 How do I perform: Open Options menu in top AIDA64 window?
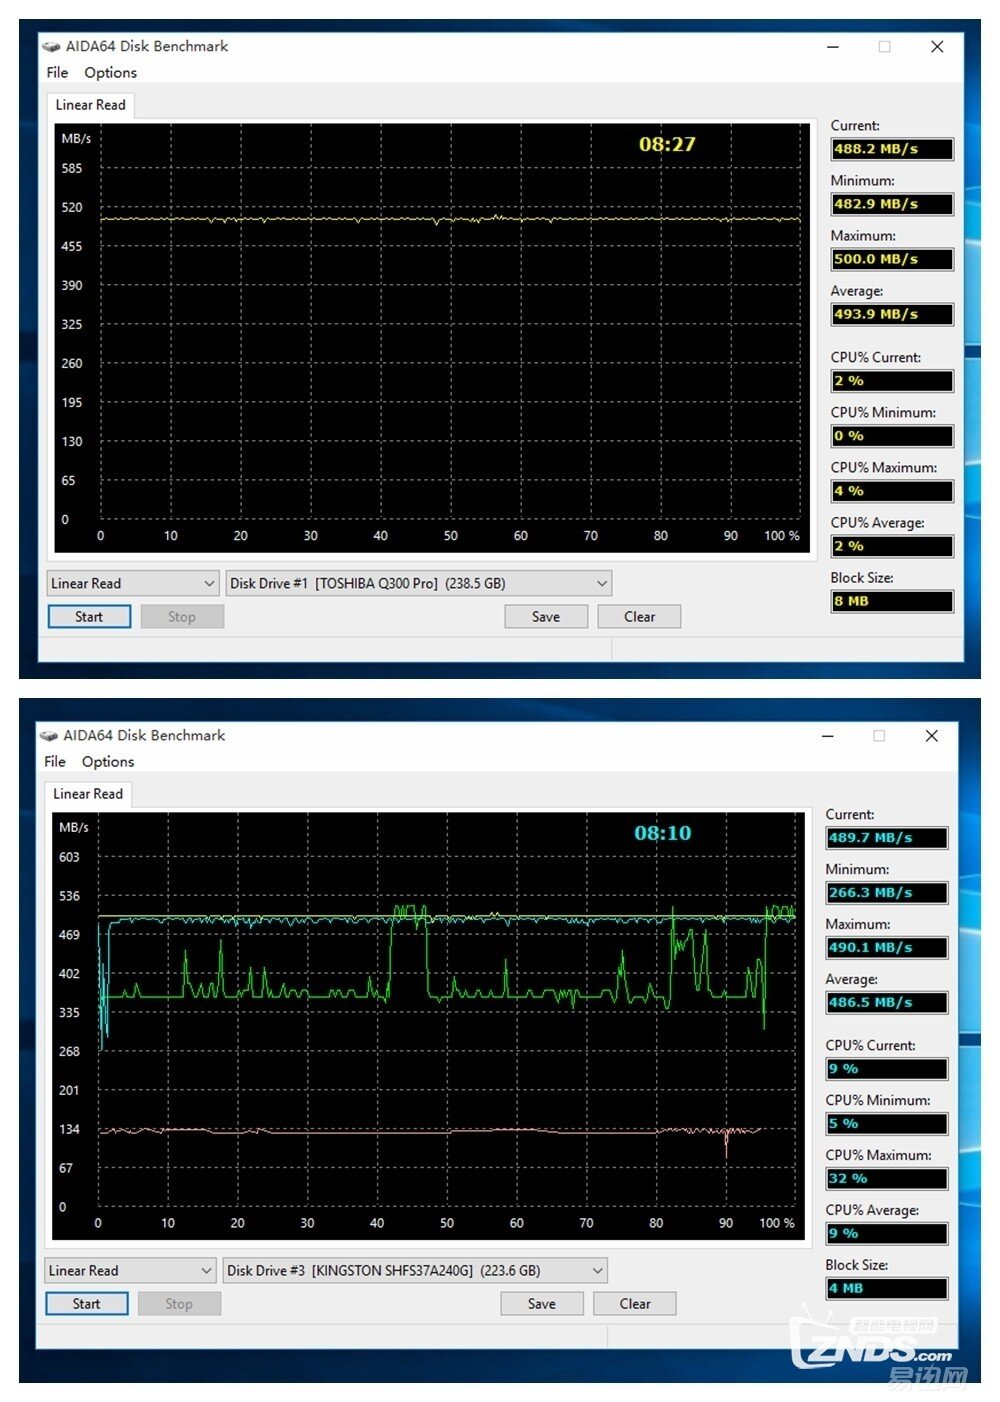click(x=110, y=72)
